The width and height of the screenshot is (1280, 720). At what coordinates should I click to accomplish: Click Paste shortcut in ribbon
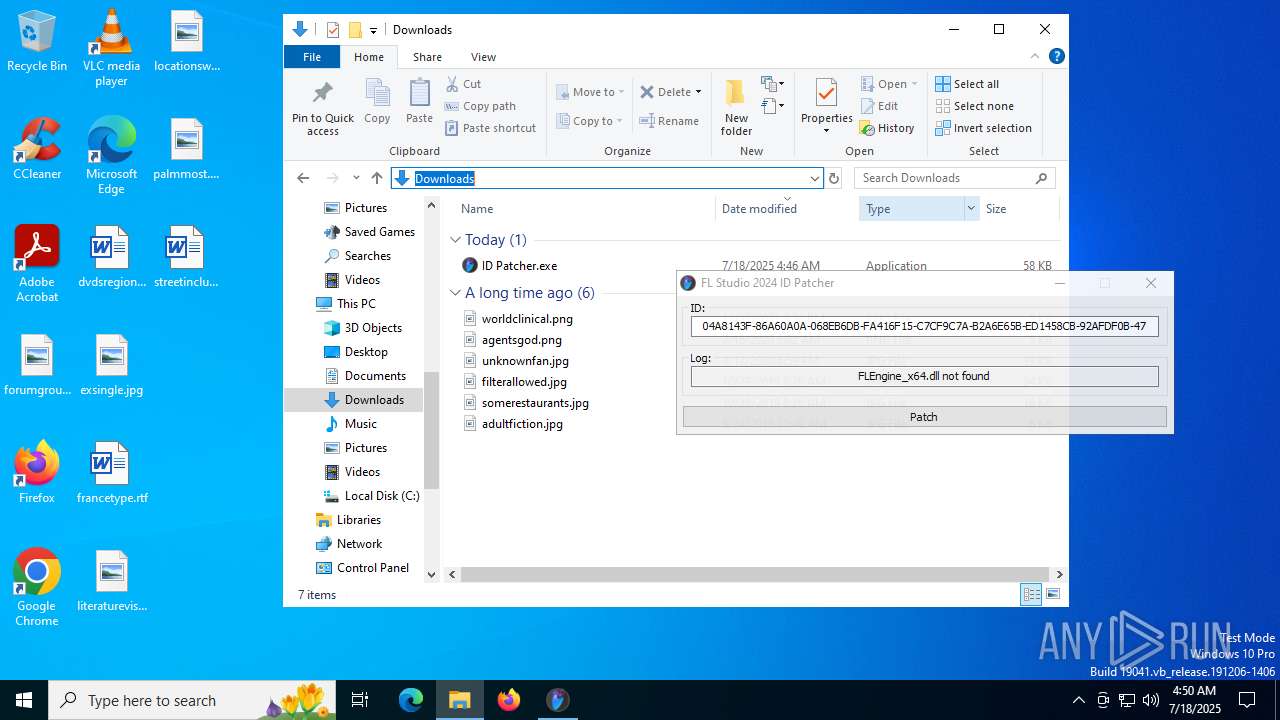pos(491,128)
